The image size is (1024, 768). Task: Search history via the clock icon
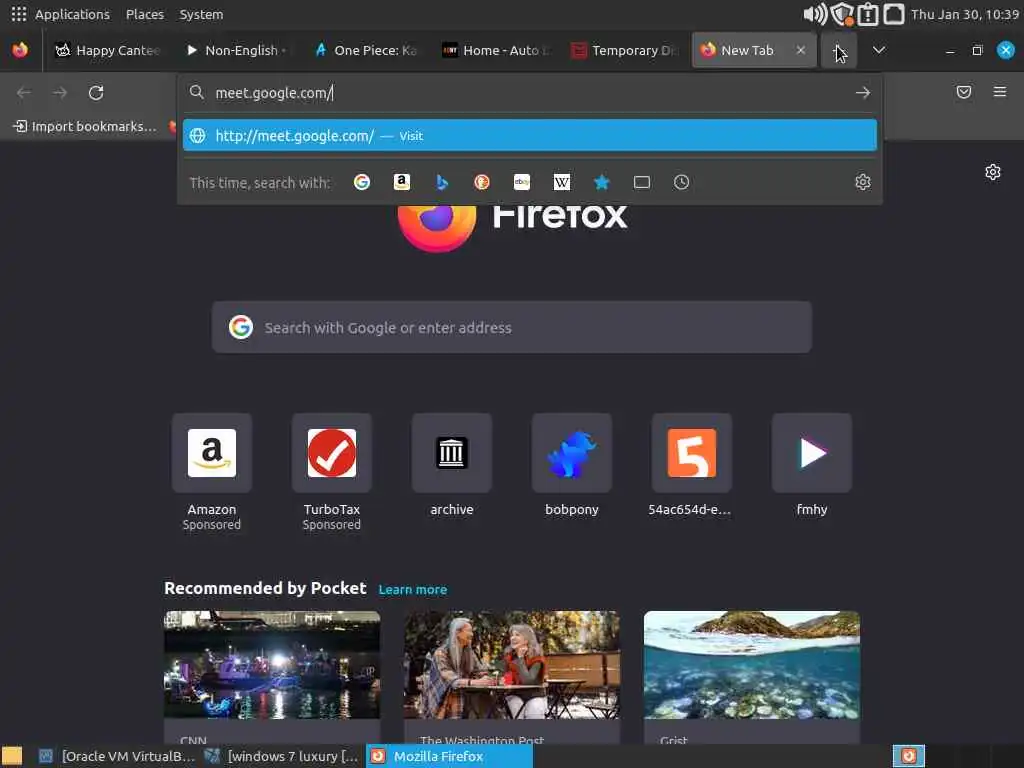pyautogui.click(x=681, y=182)
